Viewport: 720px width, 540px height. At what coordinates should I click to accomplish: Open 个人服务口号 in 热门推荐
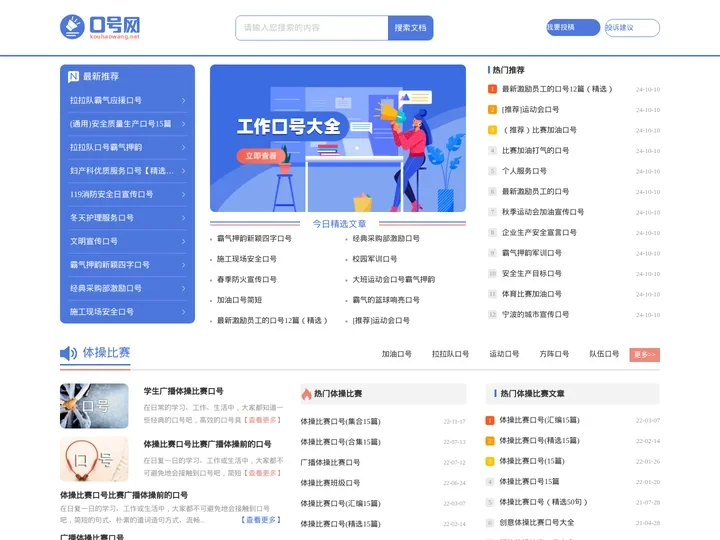pos(524,171)
